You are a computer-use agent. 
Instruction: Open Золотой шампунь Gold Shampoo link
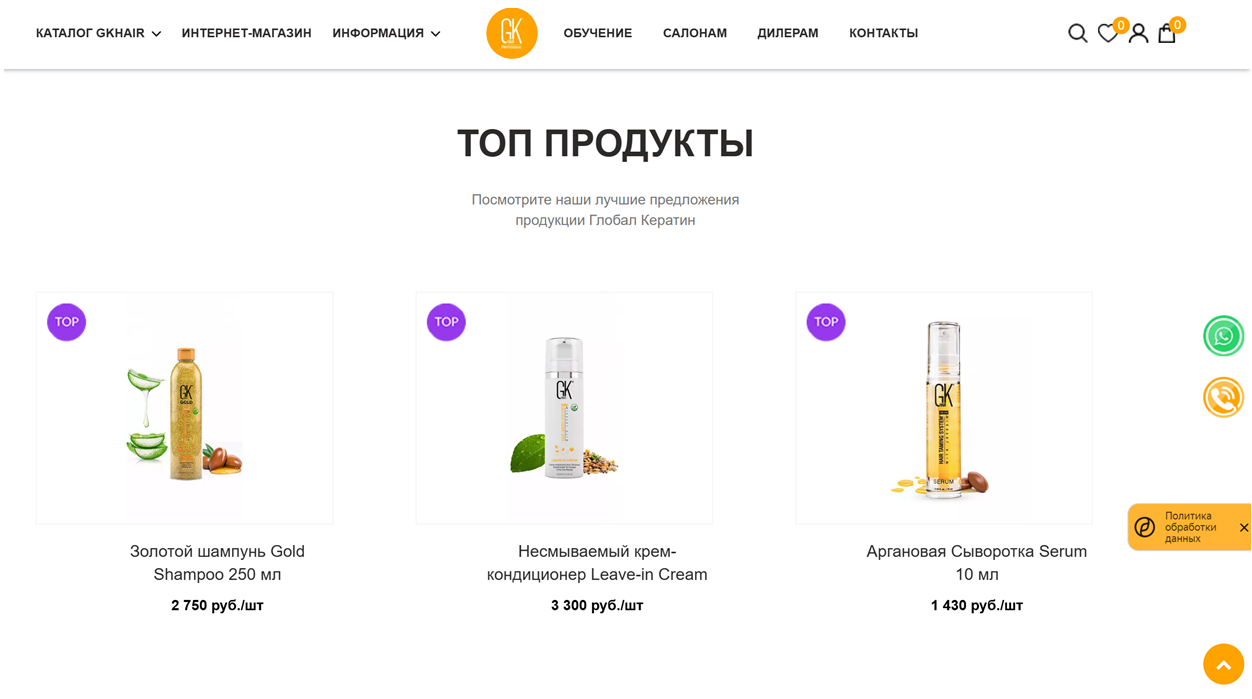[217, 563]
